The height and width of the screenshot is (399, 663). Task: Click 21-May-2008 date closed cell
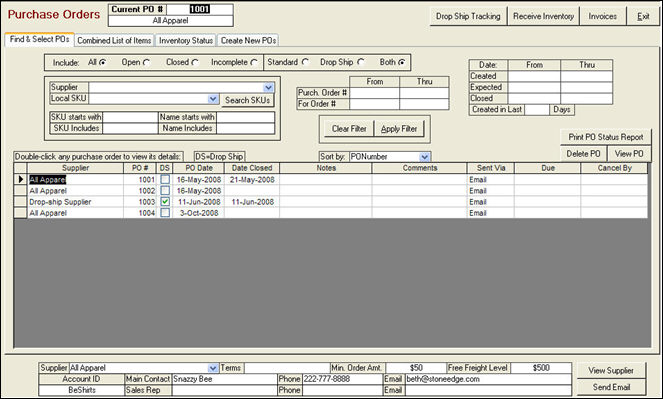pyautogui.click(x=252, y=180)
